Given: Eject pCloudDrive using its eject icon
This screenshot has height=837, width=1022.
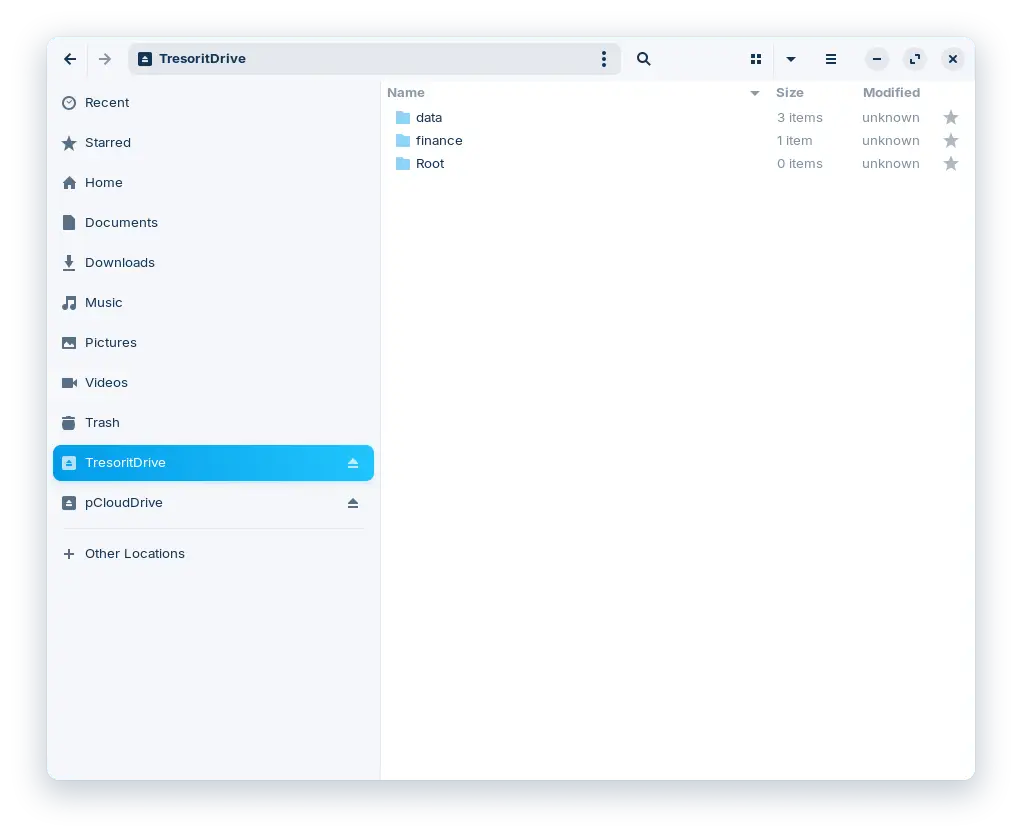Looking at the screenshot, I should coord(353,503).
